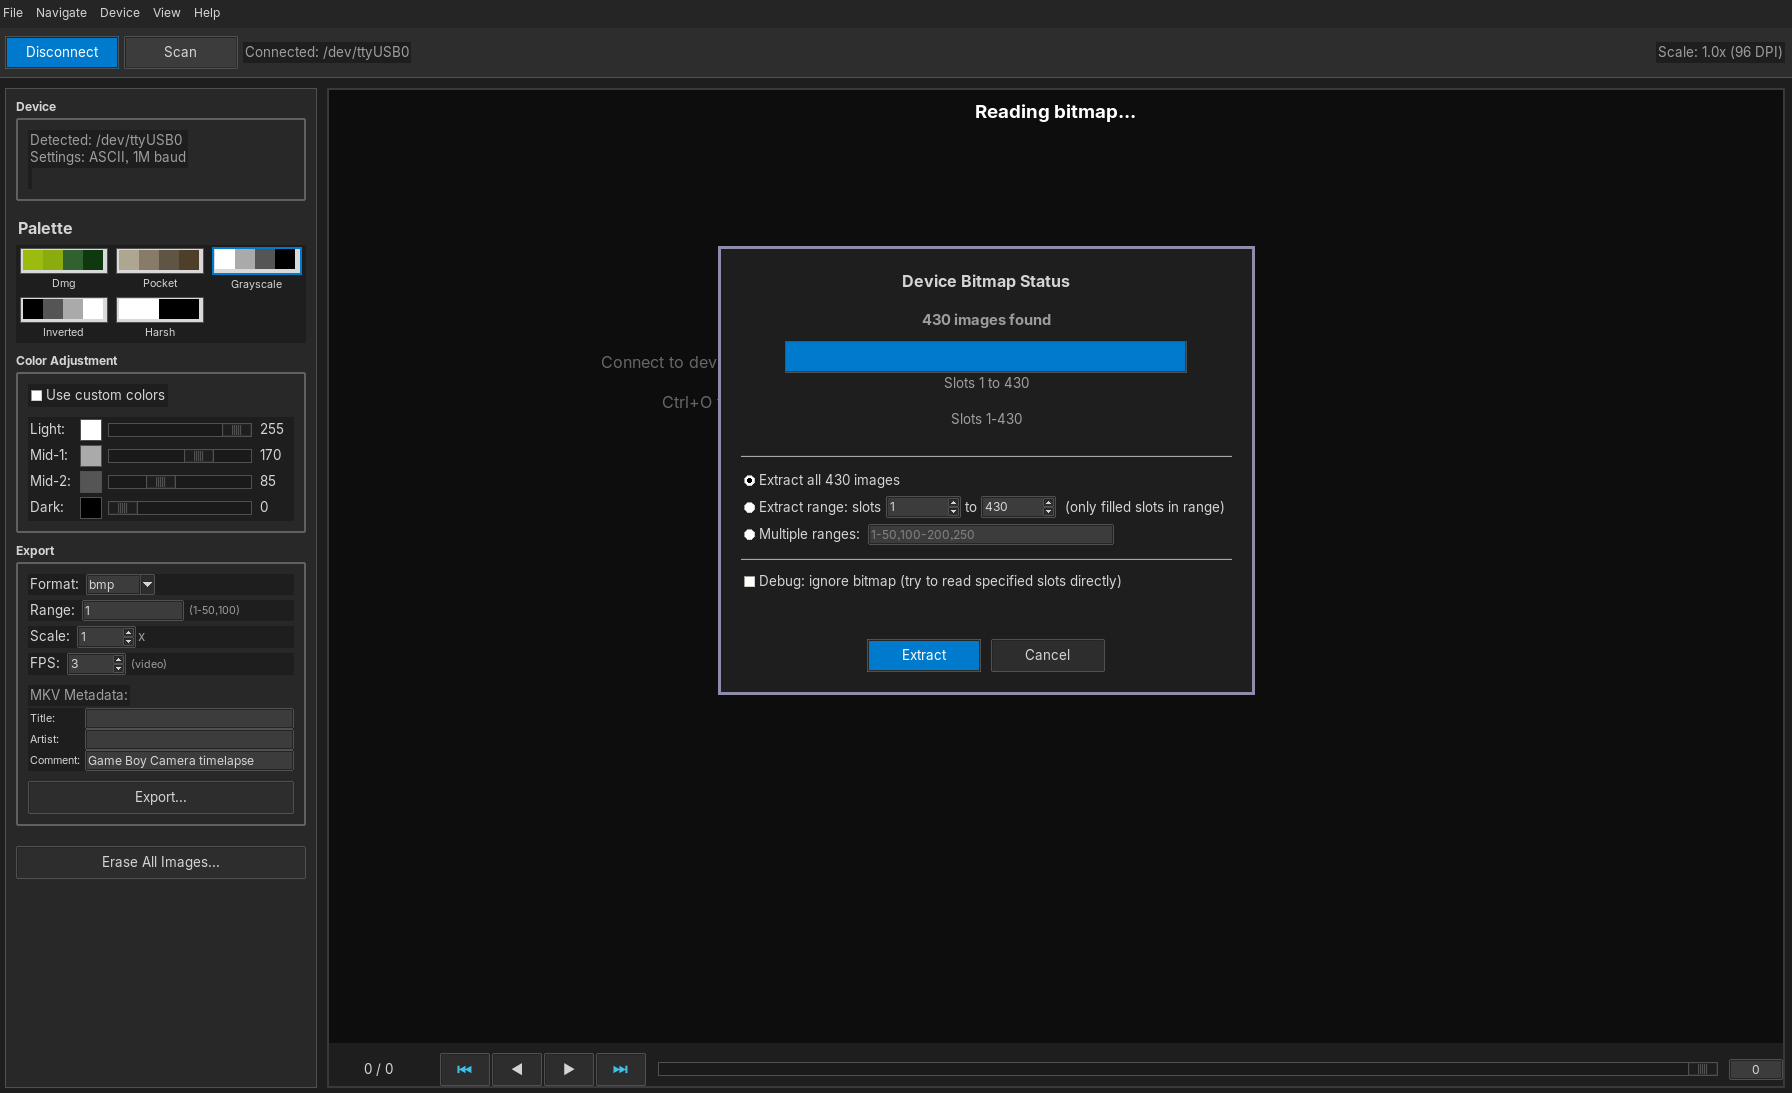Choose the Pocket palette swatch
This screenshot has width=1792, height=1093.
click(160, 260)
